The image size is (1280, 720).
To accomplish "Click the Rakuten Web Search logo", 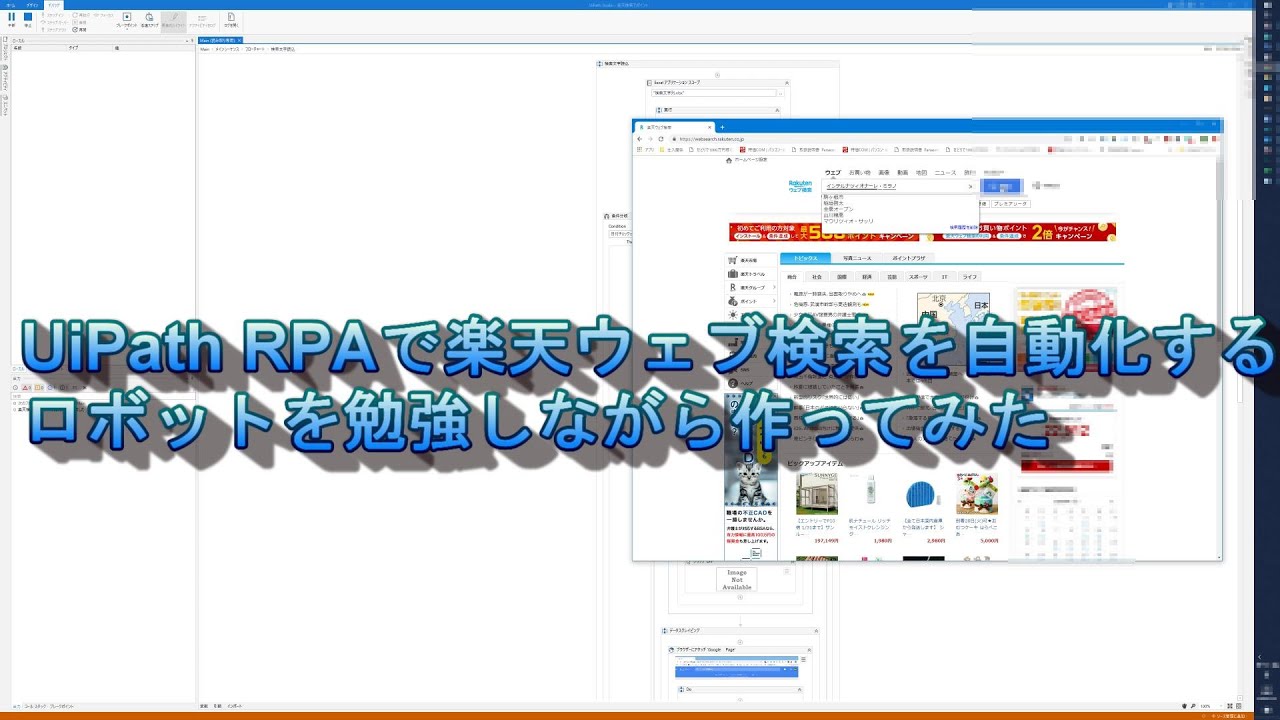I will point(801,186).
